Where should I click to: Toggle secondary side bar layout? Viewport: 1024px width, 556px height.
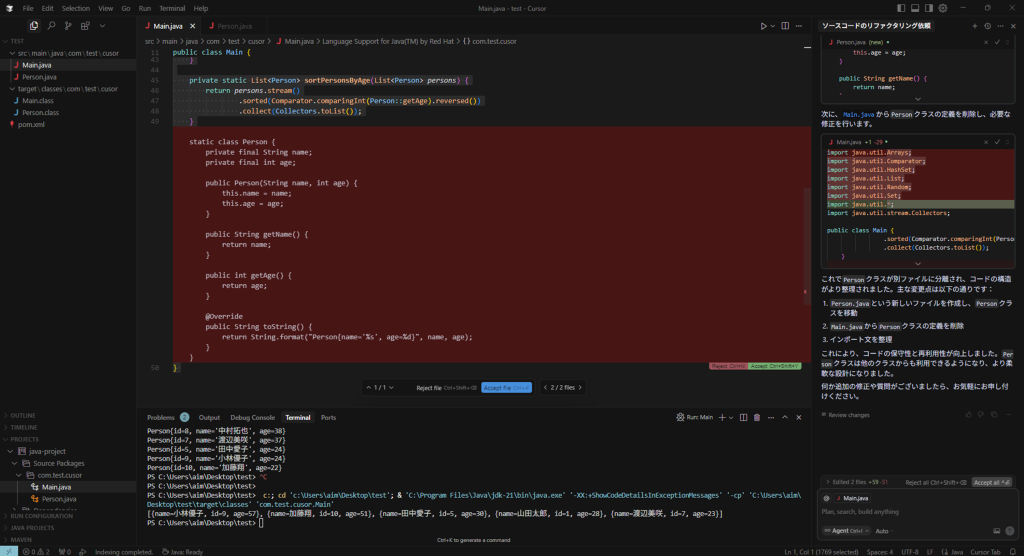pyautogui.click(x=929, y=8)
